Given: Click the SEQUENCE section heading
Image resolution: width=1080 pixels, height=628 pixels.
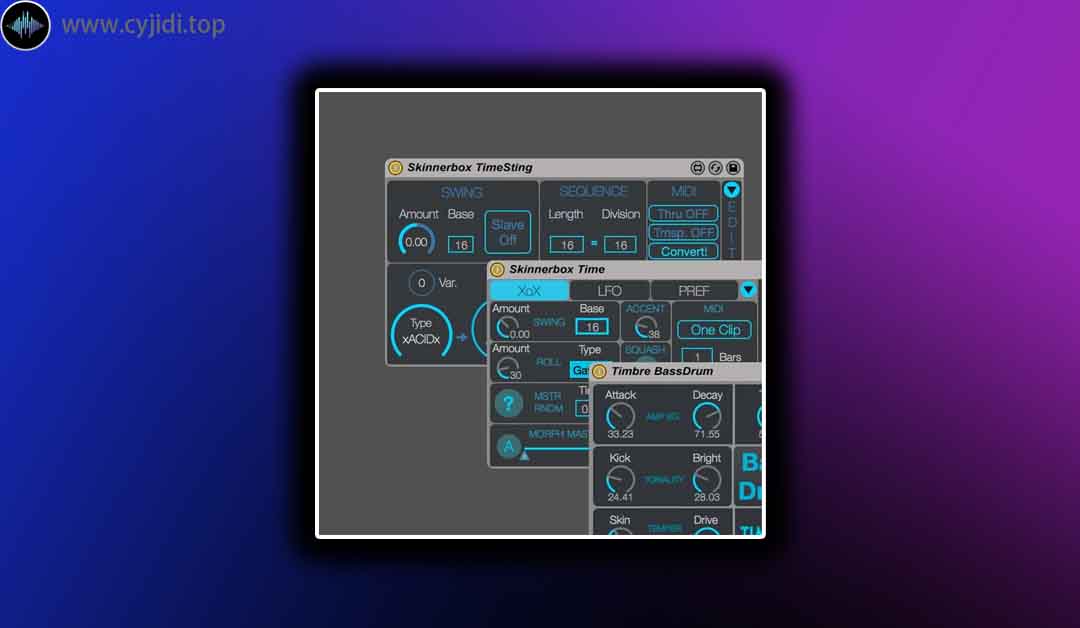Looking at the screenshot, I should 593,191.
